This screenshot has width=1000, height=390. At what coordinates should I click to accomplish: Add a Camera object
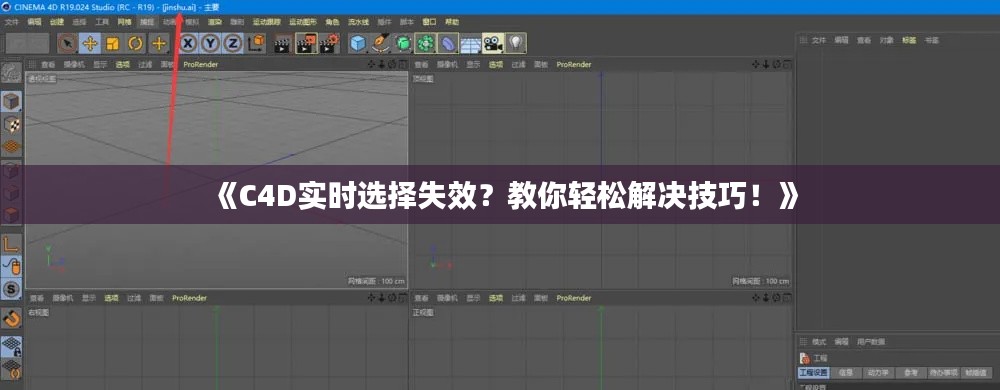coord(492,43)
